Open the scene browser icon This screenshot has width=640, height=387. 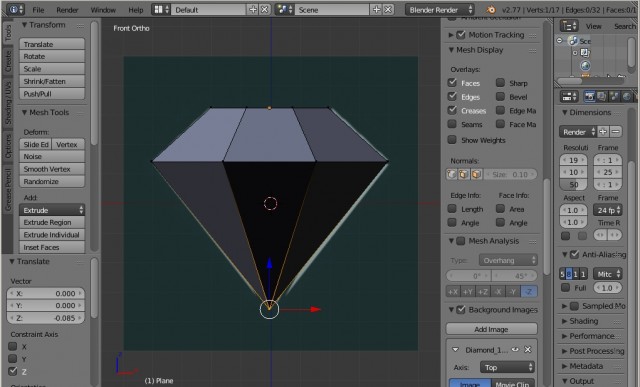284,9
